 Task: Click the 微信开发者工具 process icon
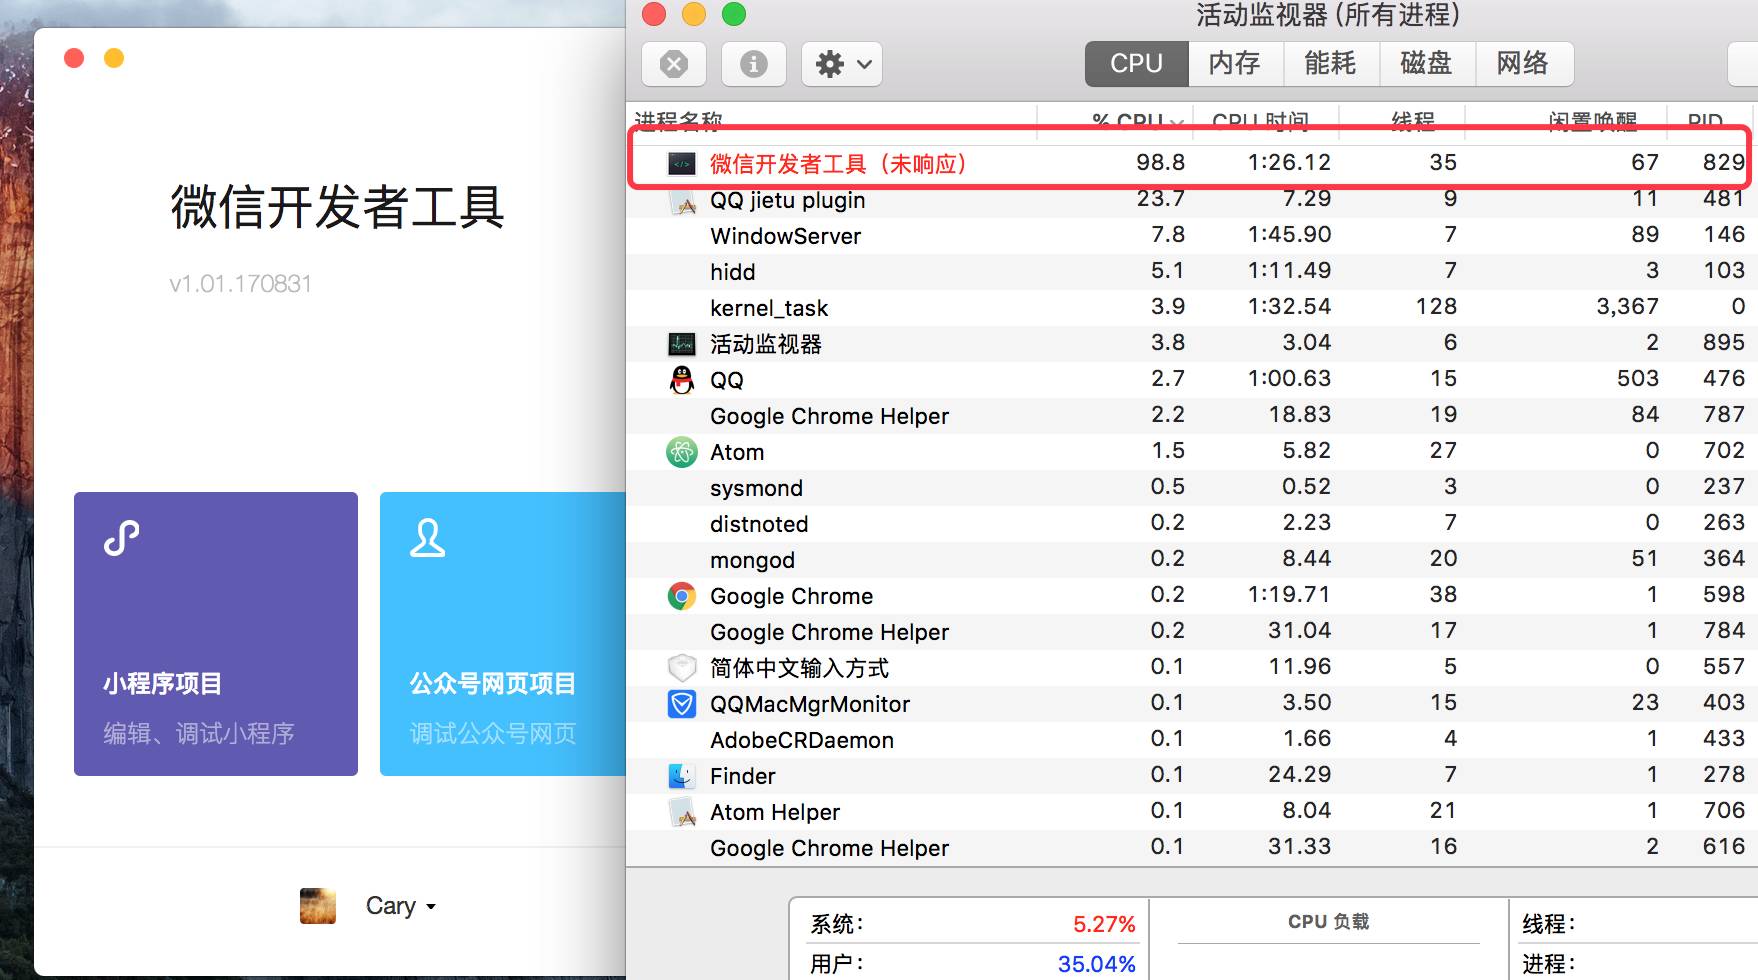click(x=682, y=164)
